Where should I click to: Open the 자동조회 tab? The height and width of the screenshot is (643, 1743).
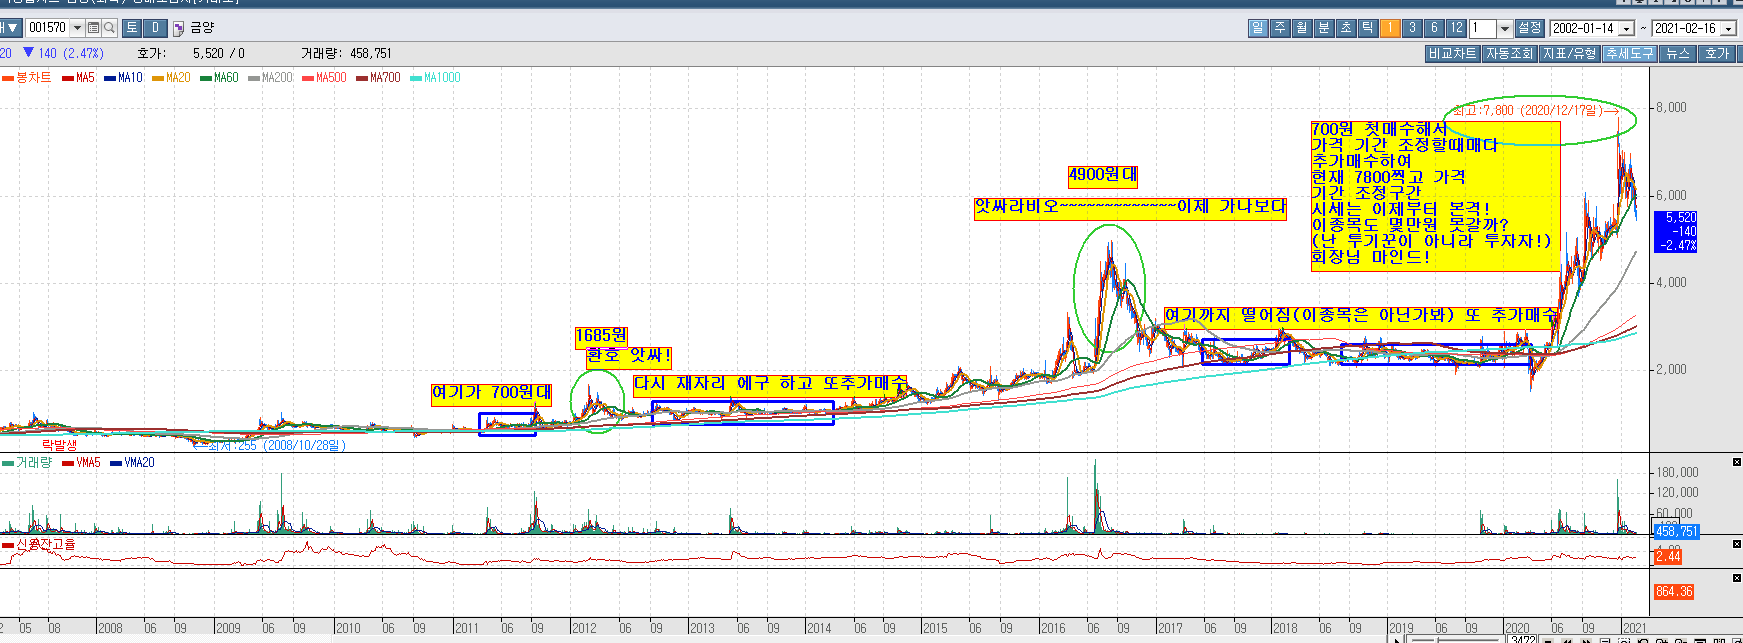pyautogui.click(x=1509, y=54)
